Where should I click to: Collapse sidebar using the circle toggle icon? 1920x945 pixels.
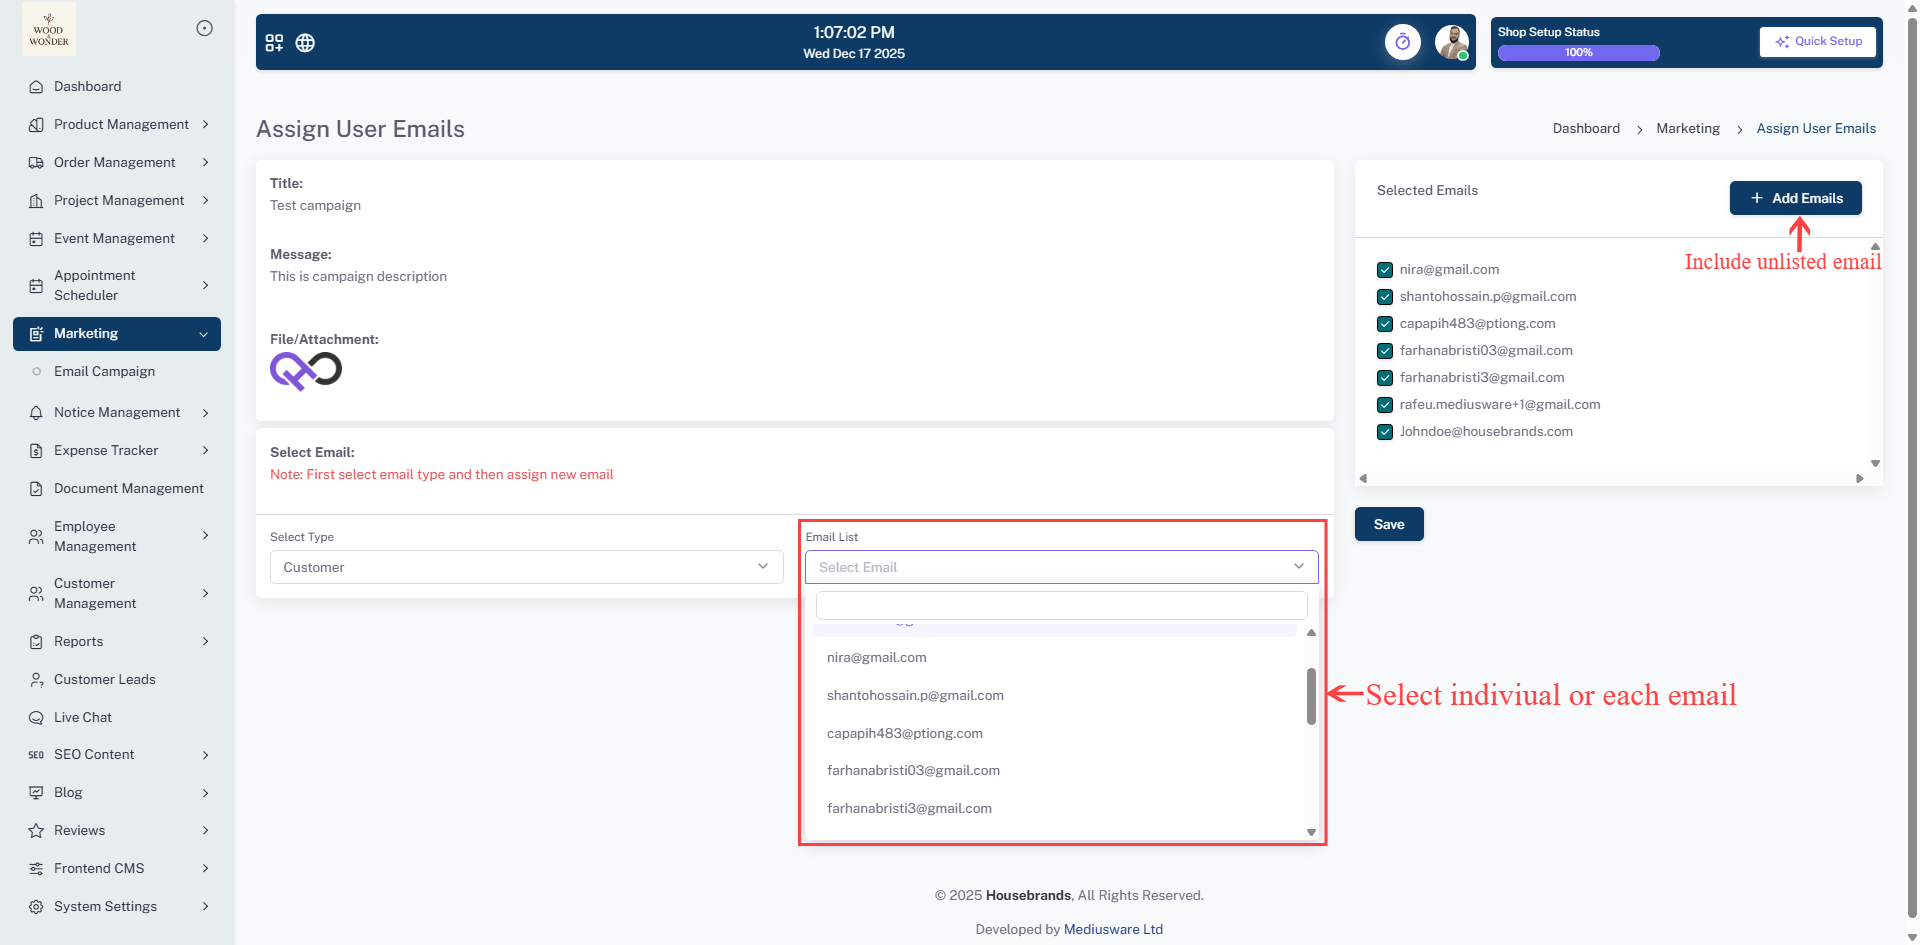(x=204, y=28)
